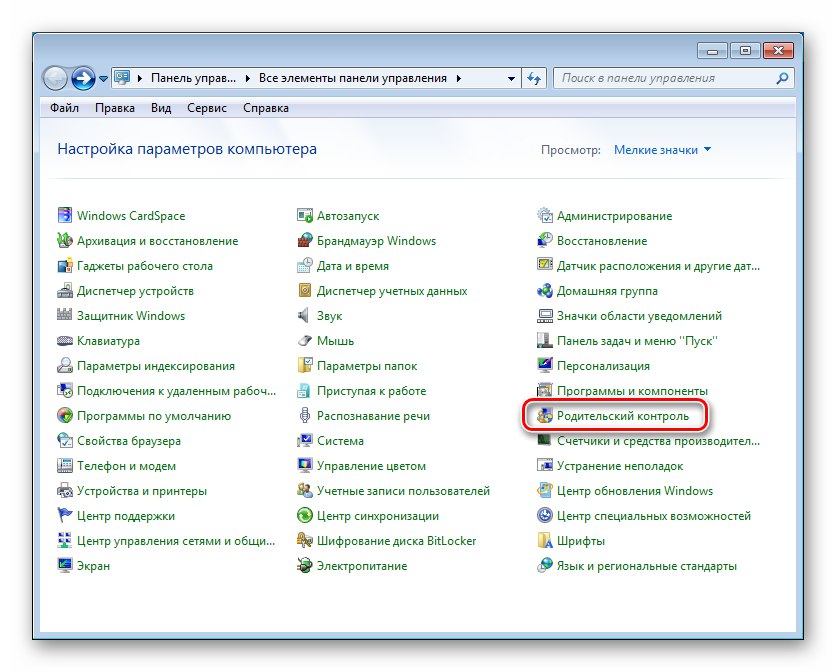Screen dimensions: 836x672
Task: Open the Брандмауэр Windows icon
Action: click(x=304, y=241)
